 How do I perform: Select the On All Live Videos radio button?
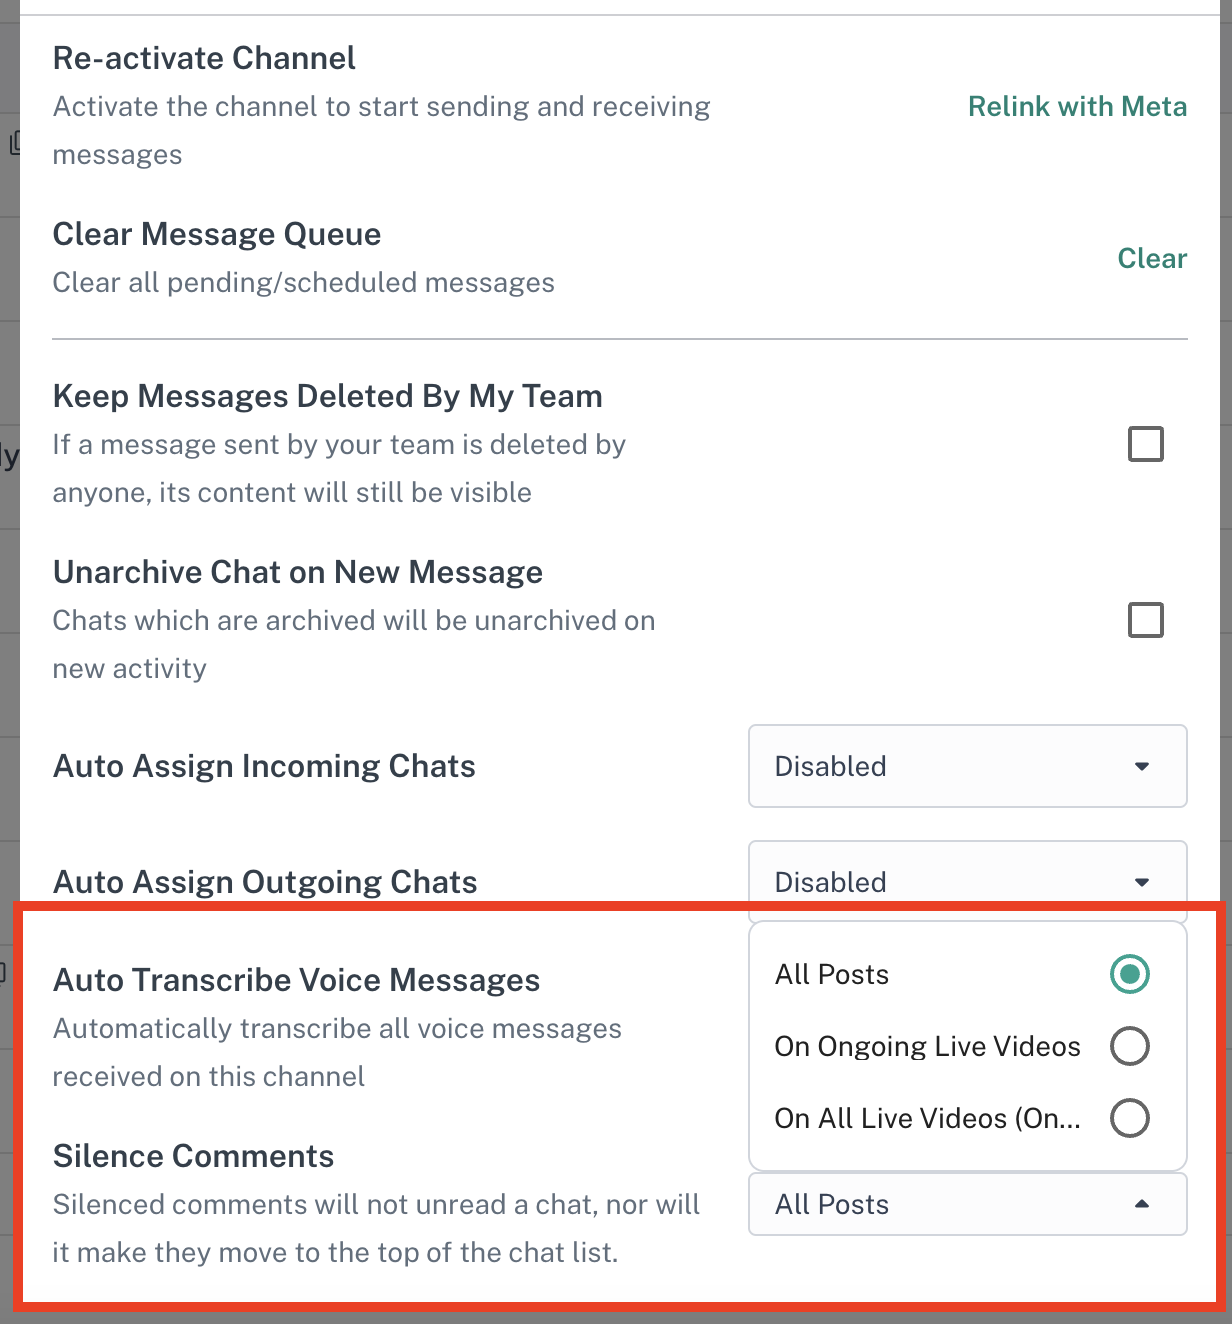coord(1129,1118)
